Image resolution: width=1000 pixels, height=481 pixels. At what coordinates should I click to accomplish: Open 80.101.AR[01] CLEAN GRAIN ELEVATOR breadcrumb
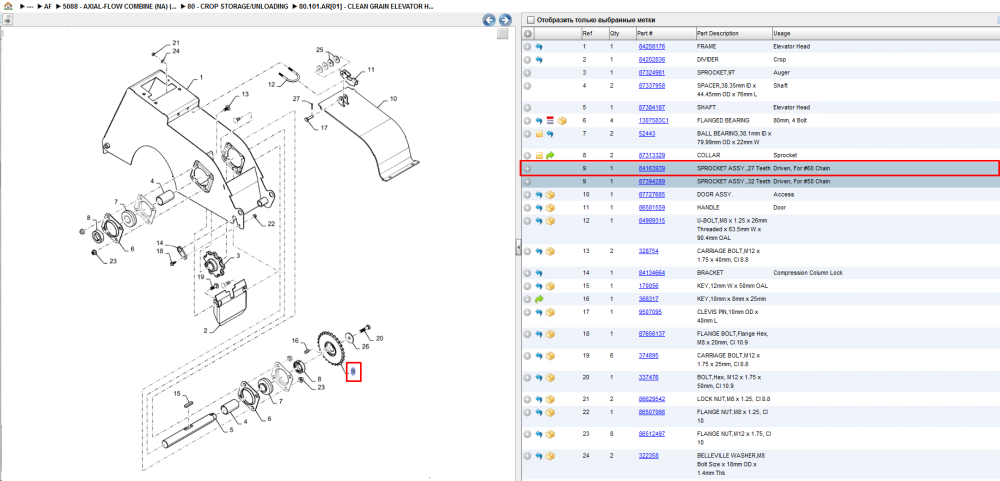click(366, 6)
